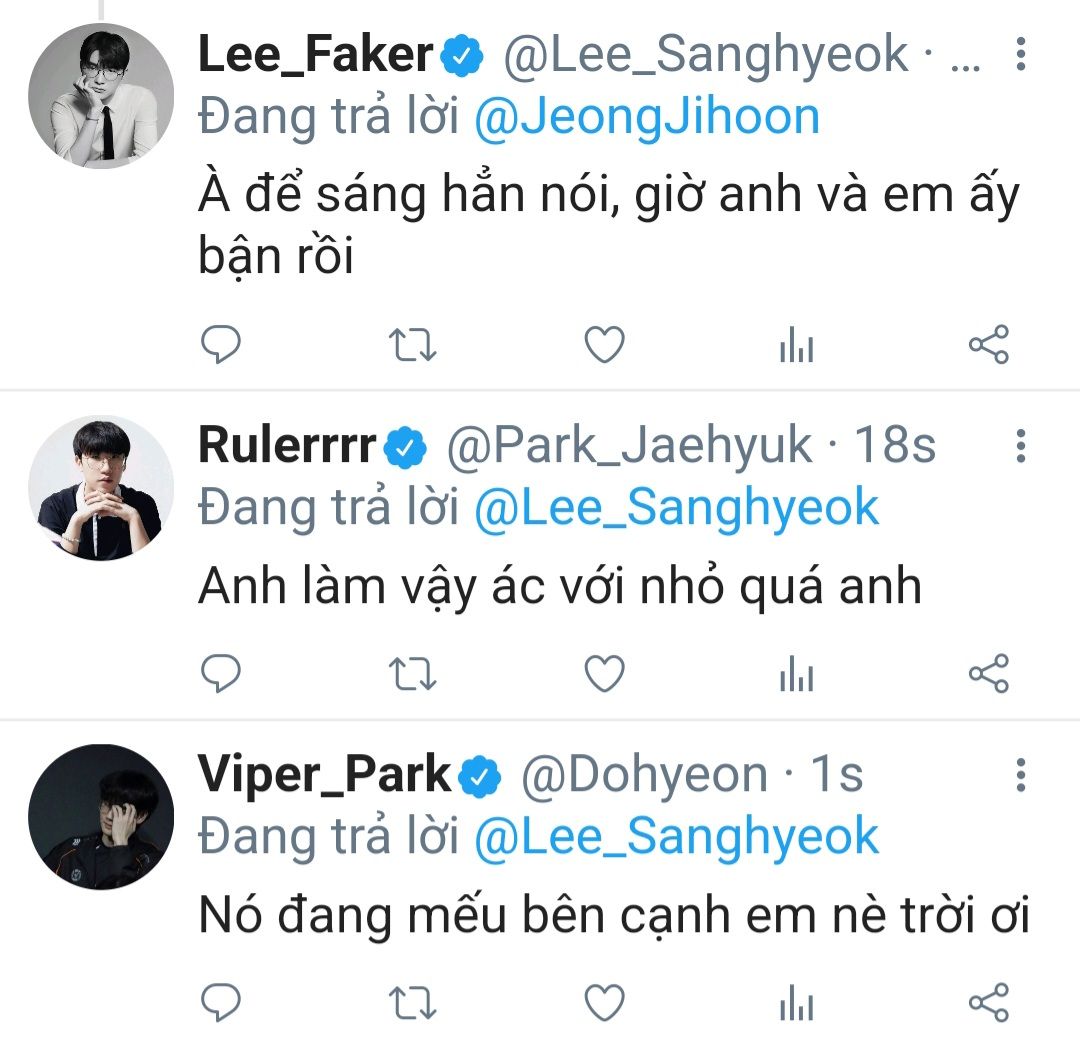
Task: Open more options for Rulerrrr's tweet
Action: (x=1020, y=446)
